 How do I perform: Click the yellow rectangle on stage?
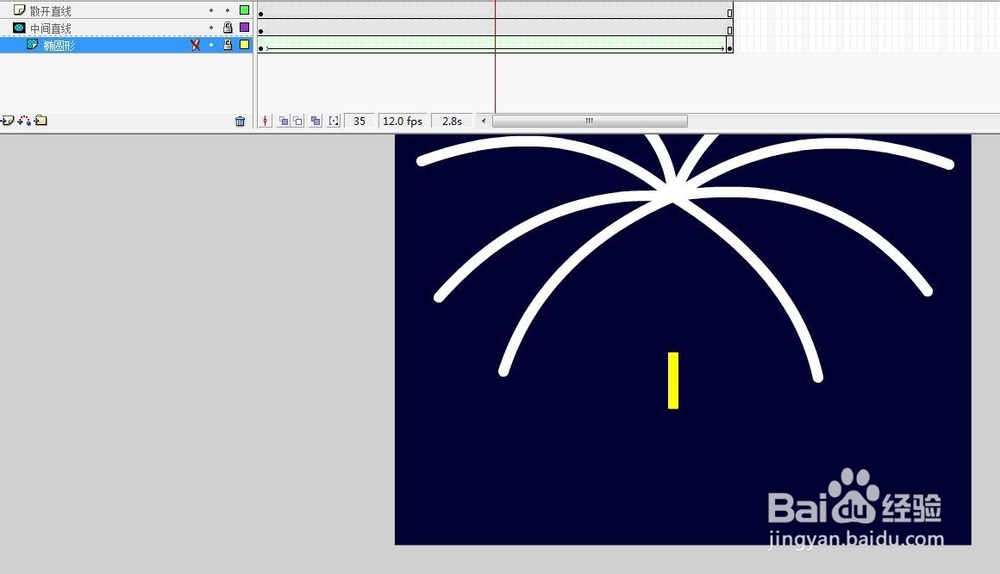click(673, 380)
